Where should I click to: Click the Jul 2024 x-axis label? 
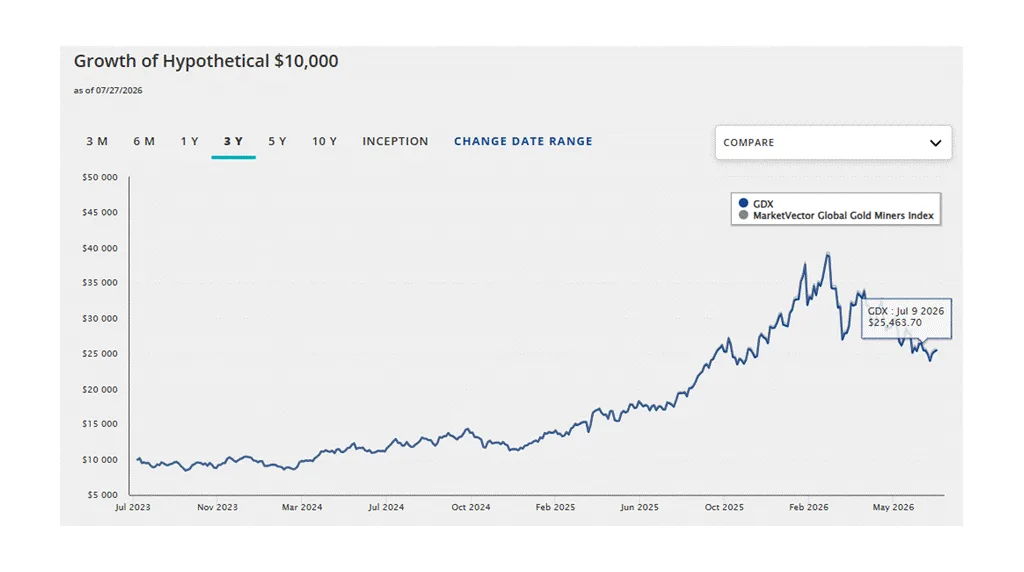[x=386, y=507]
